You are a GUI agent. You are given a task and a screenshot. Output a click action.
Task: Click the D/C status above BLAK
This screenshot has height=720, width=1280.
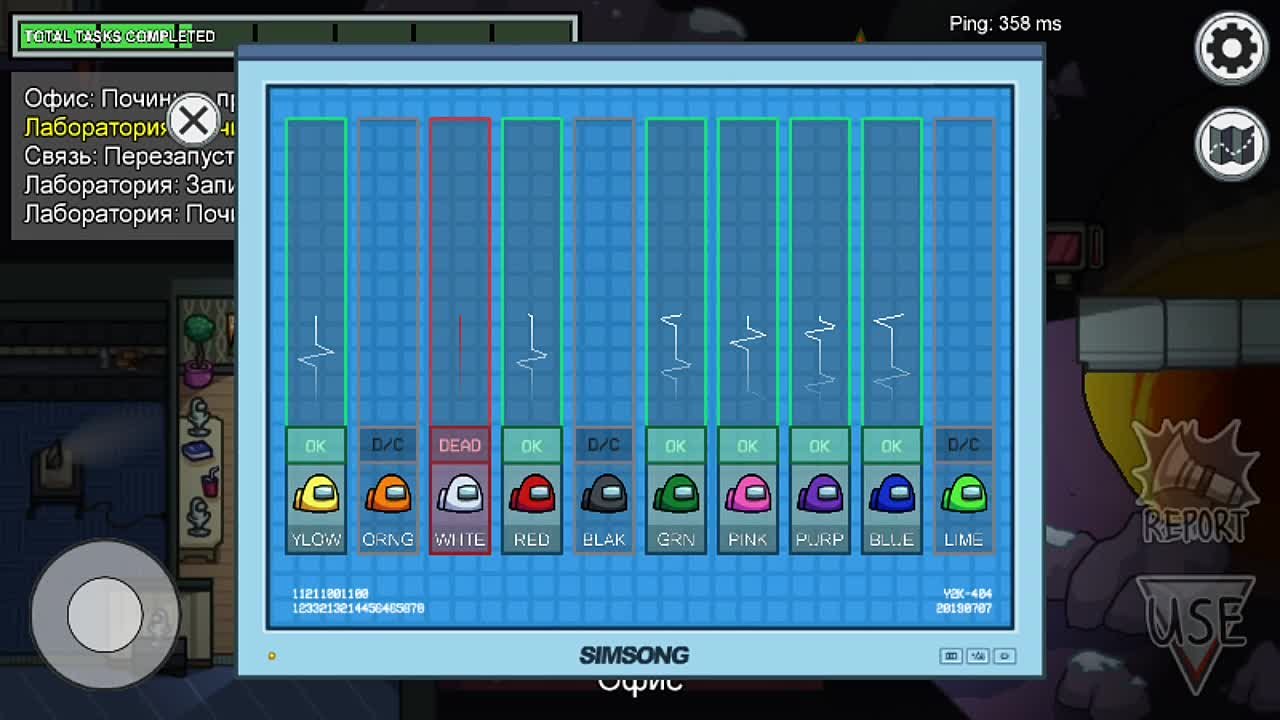(604, 446)
